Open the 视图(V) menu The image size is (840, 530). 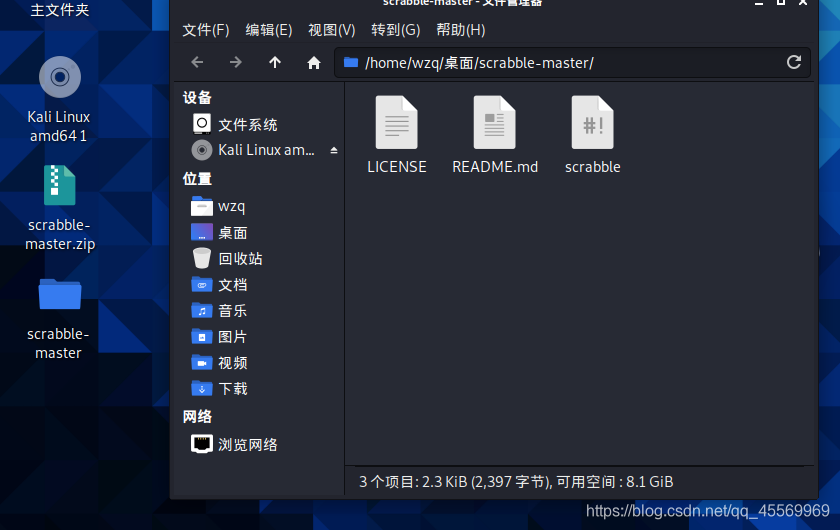(x=332, y=30)
